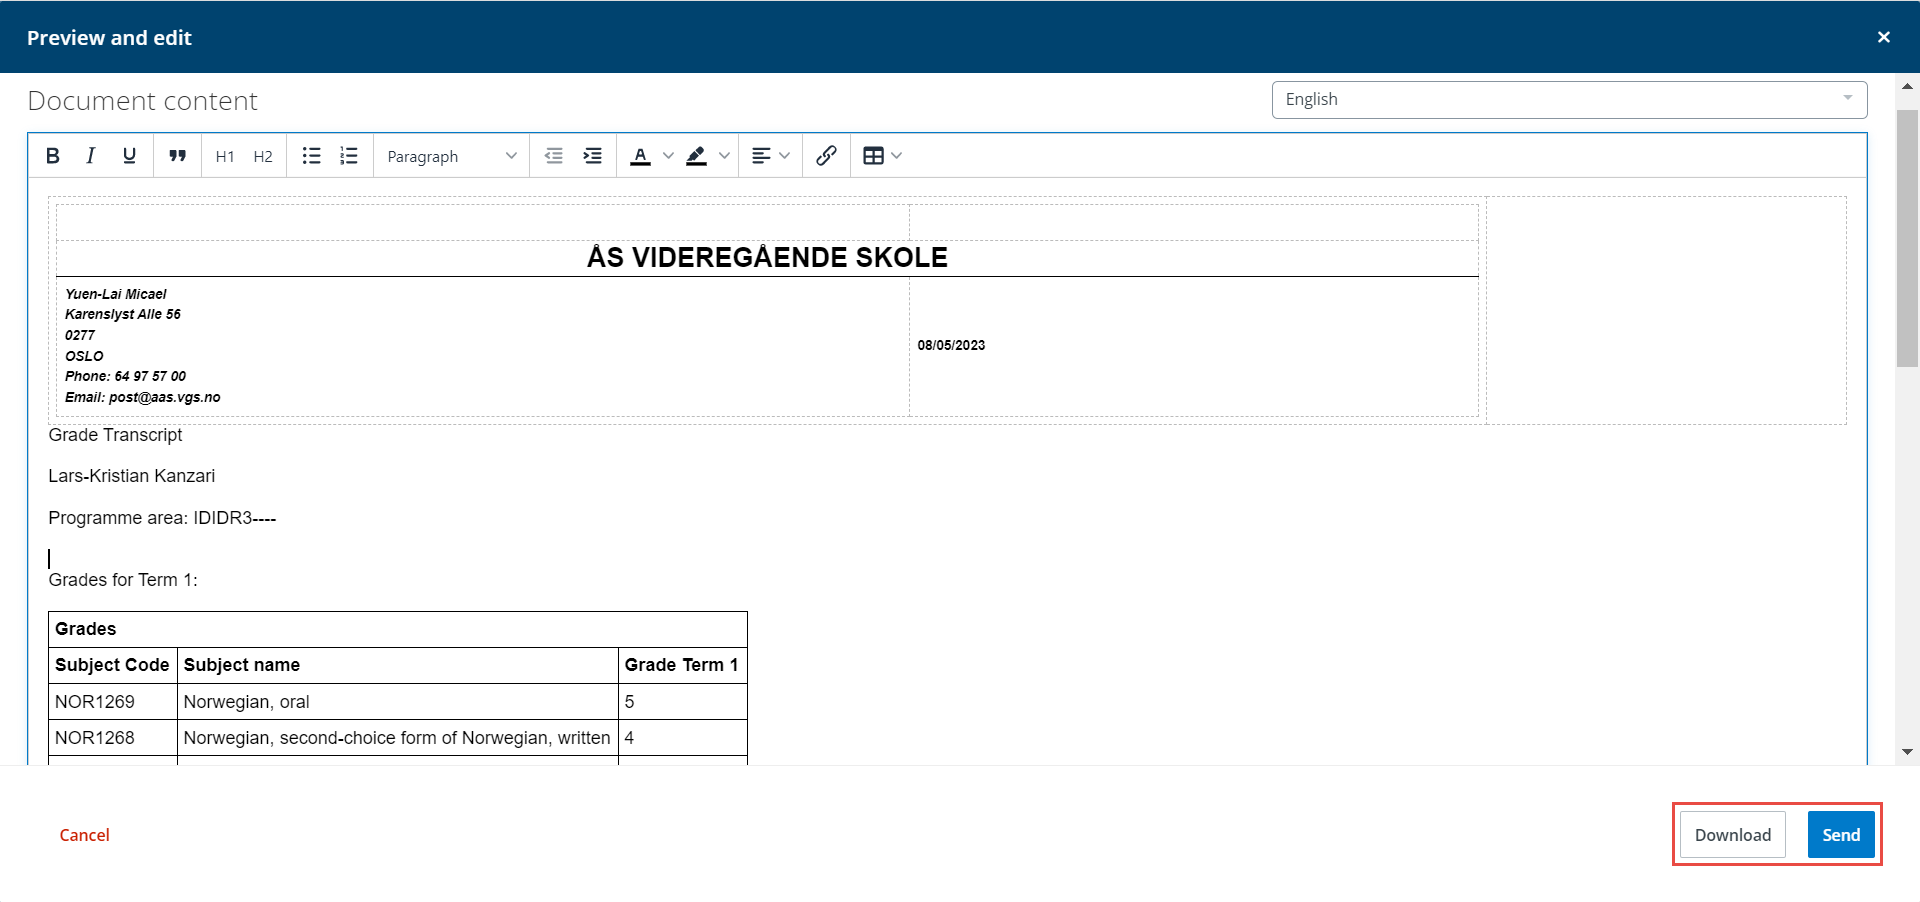
Task: Toggle bold formatting
Action: (x=53, y=156)
